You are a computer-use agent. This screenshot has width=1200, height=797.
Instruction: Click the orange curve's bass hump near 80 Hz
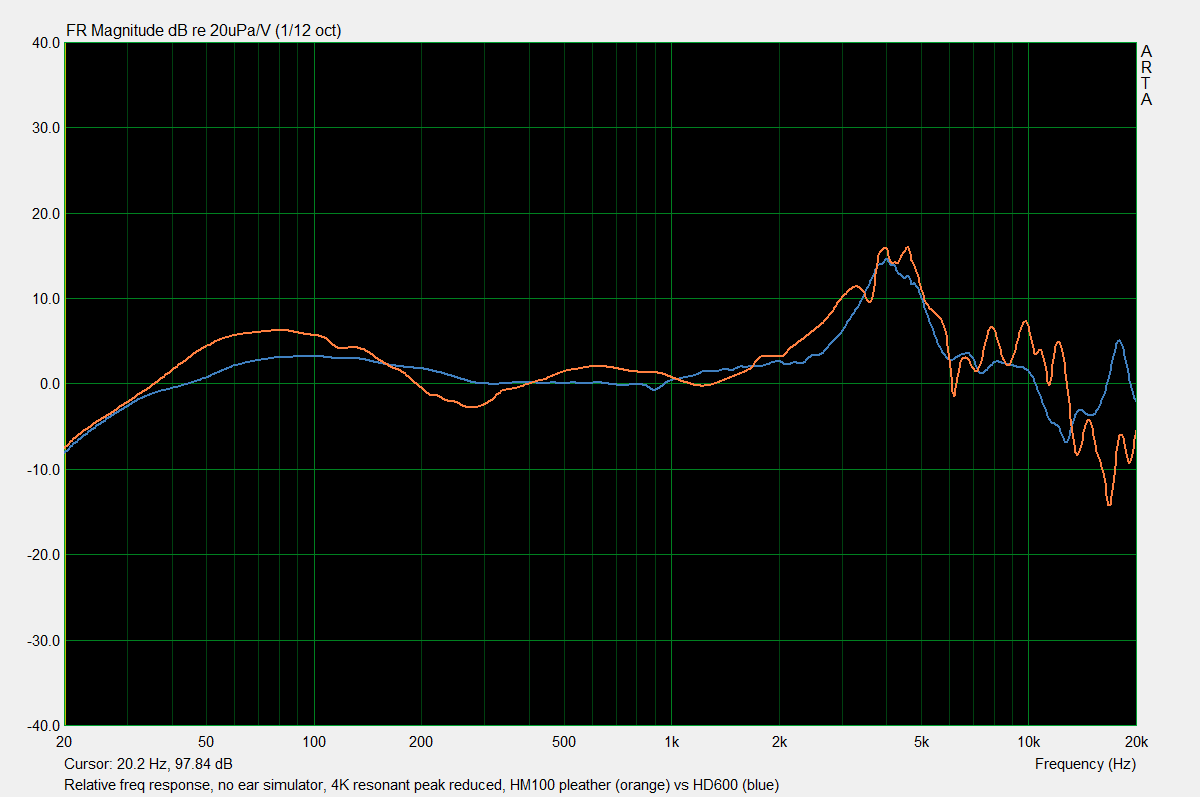point(280,329)
